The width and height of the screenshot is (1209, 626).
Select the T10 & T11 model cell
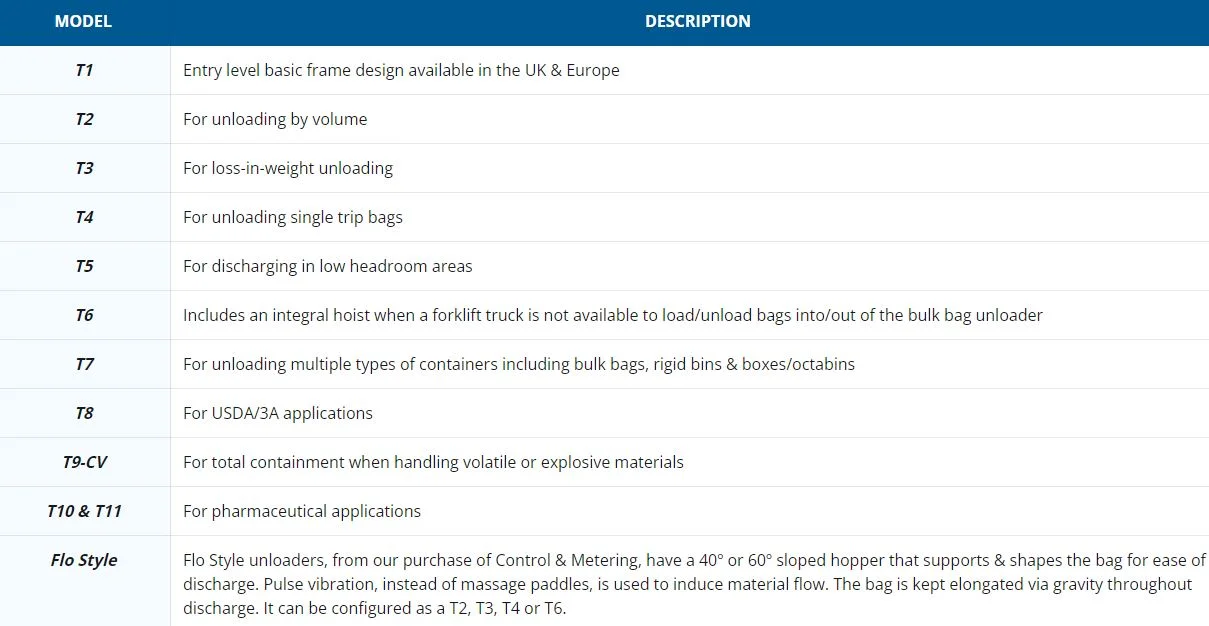(x=84, y=511)
